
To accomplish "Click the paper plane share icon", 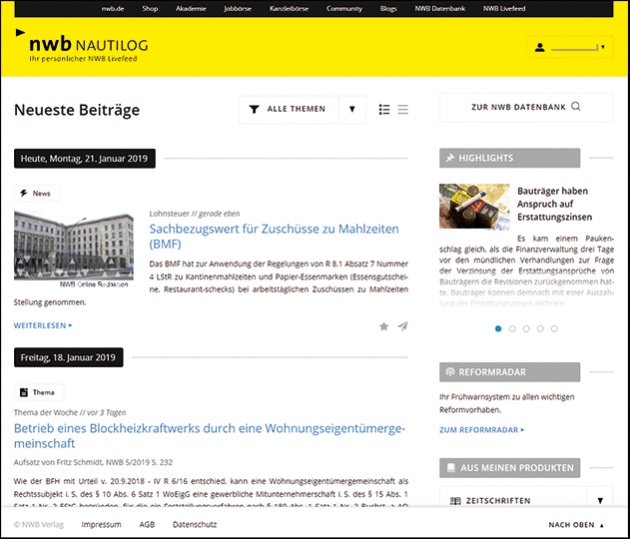I will [x=402, y=326].
